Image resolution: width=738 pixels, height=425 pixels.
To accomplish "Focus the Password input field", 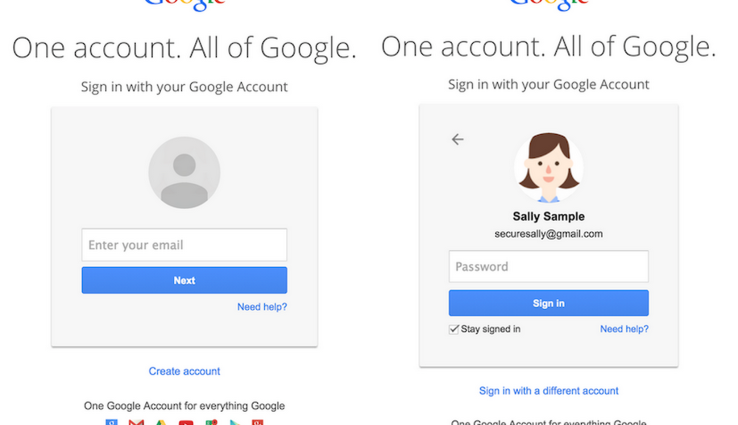I will tap(548, 267).
